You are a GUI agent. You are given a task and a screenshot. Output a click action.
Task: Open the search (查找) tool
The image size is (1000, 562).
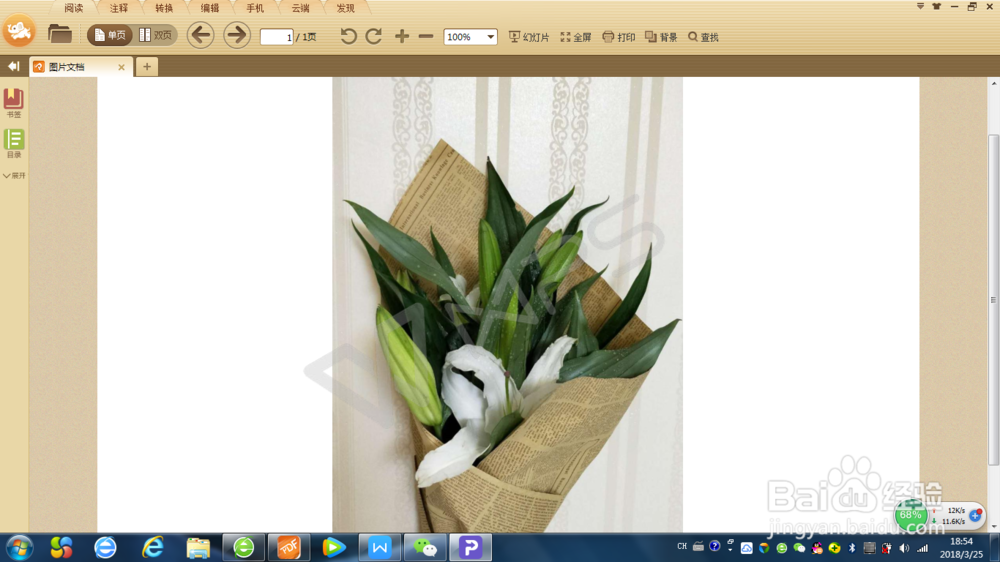pos(703,37)
